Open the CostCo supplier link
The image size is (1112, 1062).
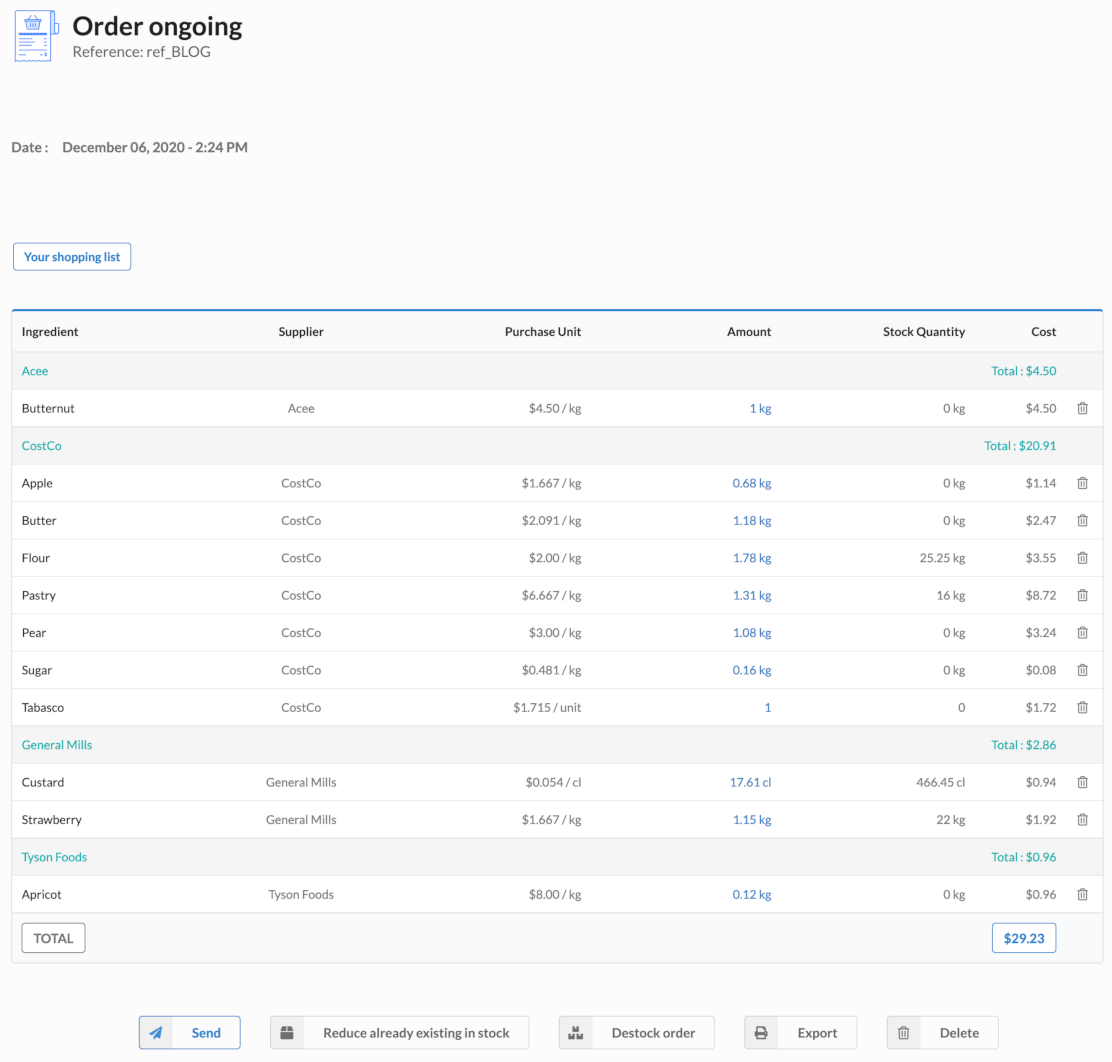41,446
